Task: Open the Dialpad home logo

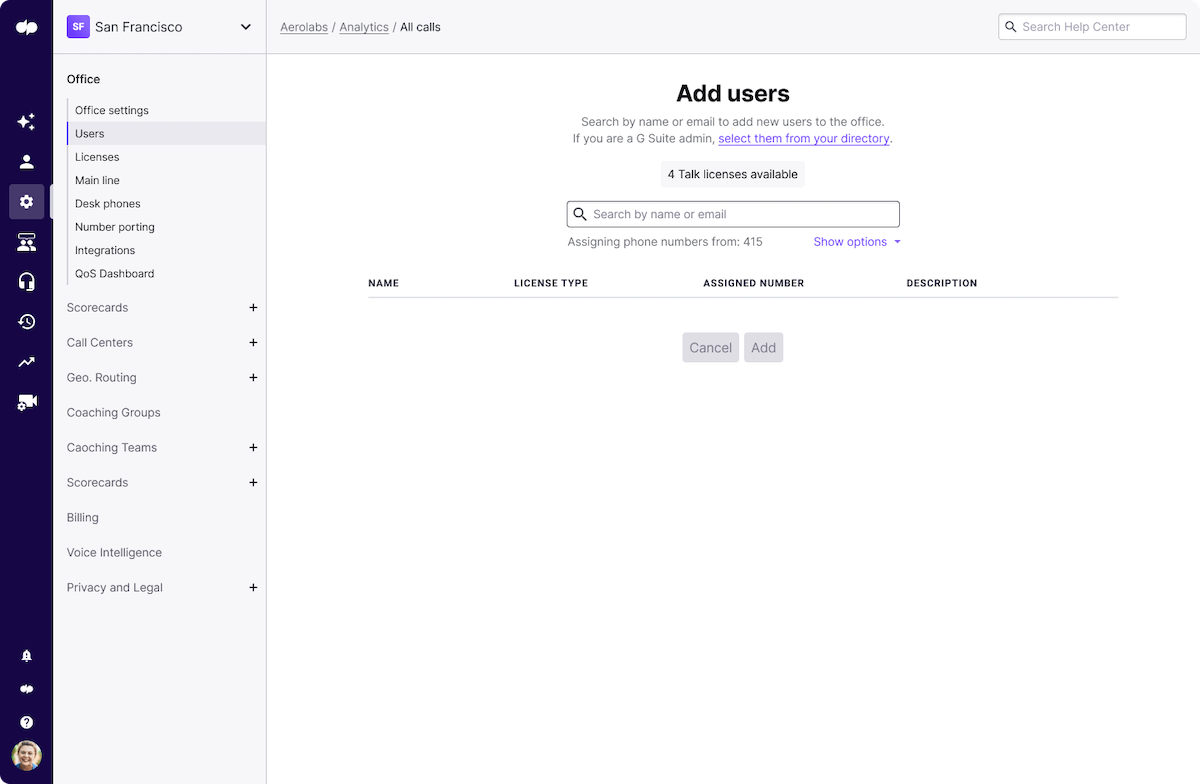Action: click(x=26, y=27)
